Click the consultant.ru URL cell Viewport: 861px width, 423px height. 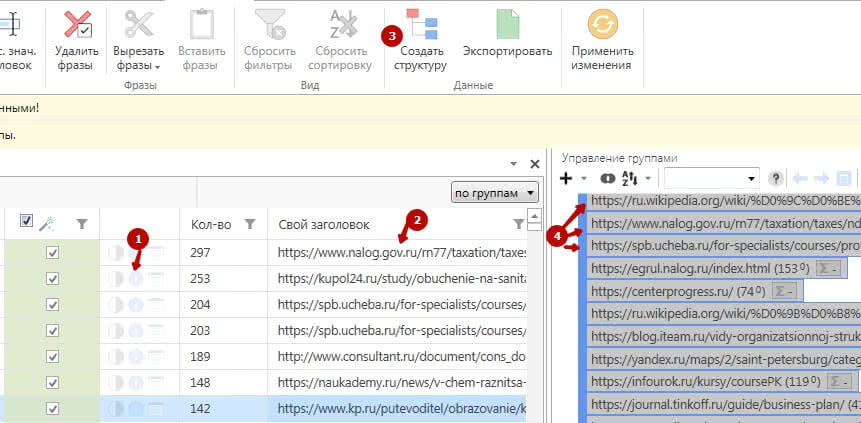click(x=397, y=356)
